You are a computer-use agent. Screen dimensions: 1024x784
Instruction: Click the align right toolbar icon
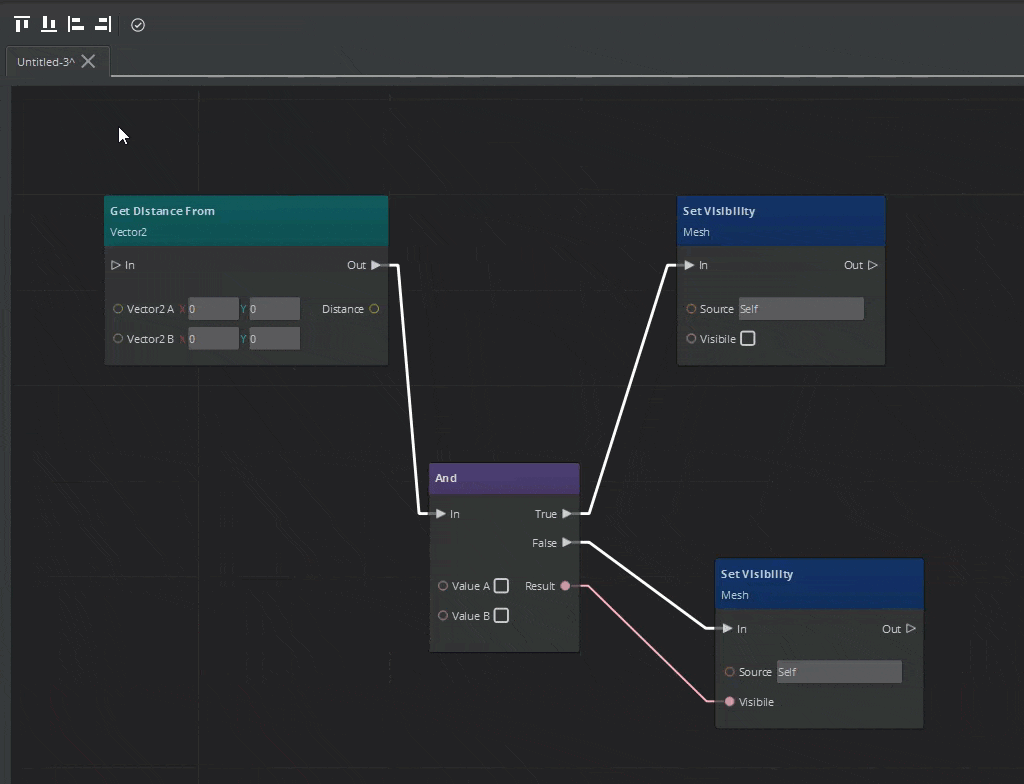[x=101, y=25]
